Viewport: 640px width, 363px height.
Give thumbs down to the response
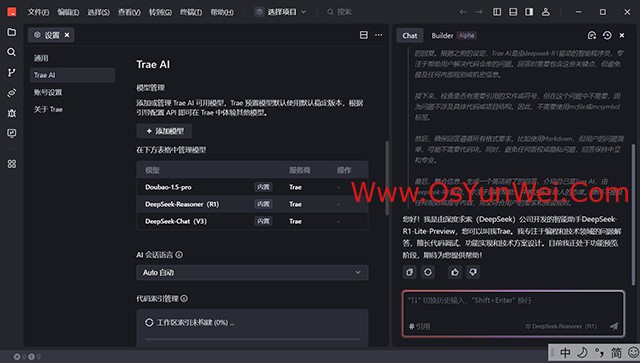coord(473,272)
